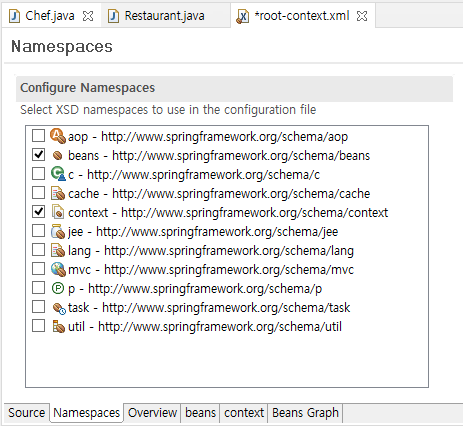Enable the aop namespace checkbox
463x426 pixels.
[38, 136]
